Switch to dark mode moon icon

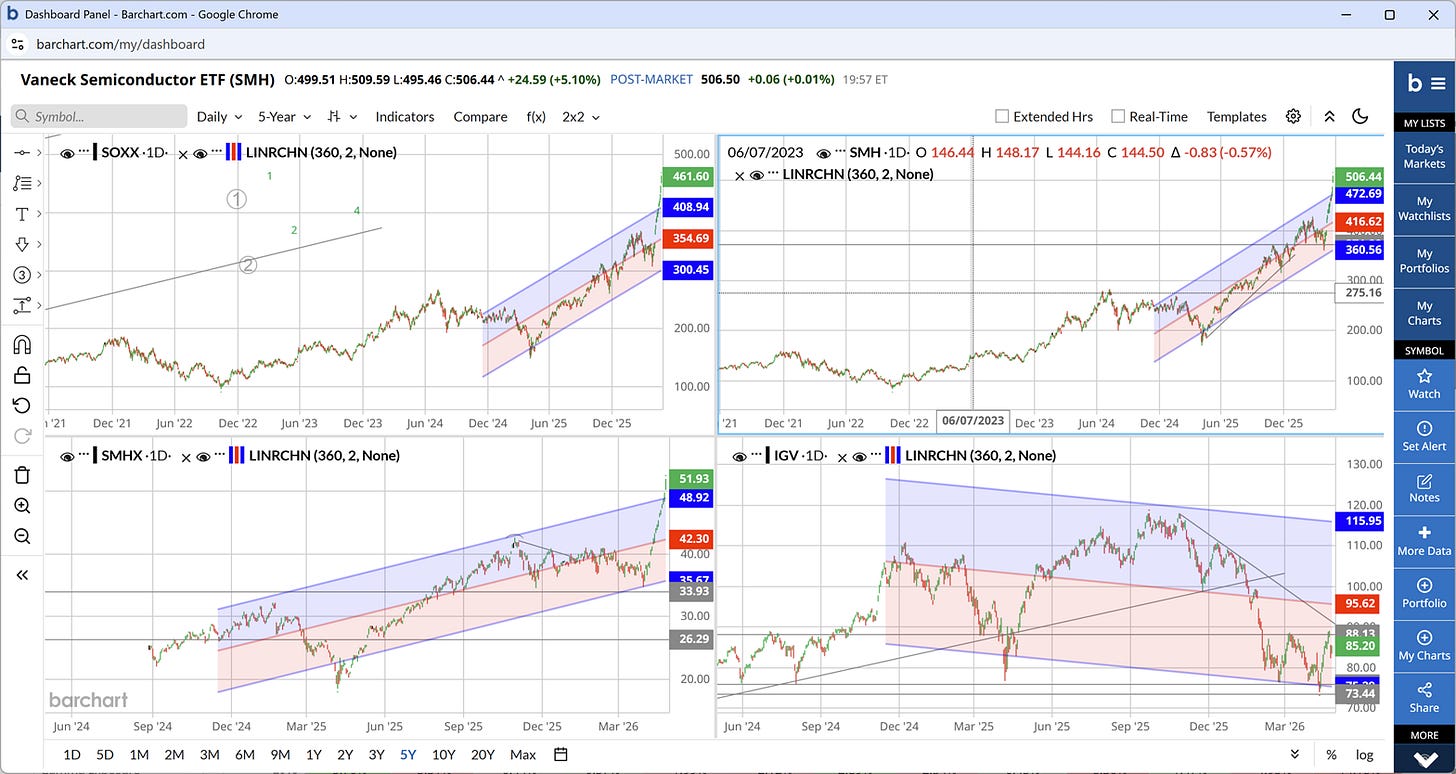[1360, 116]
